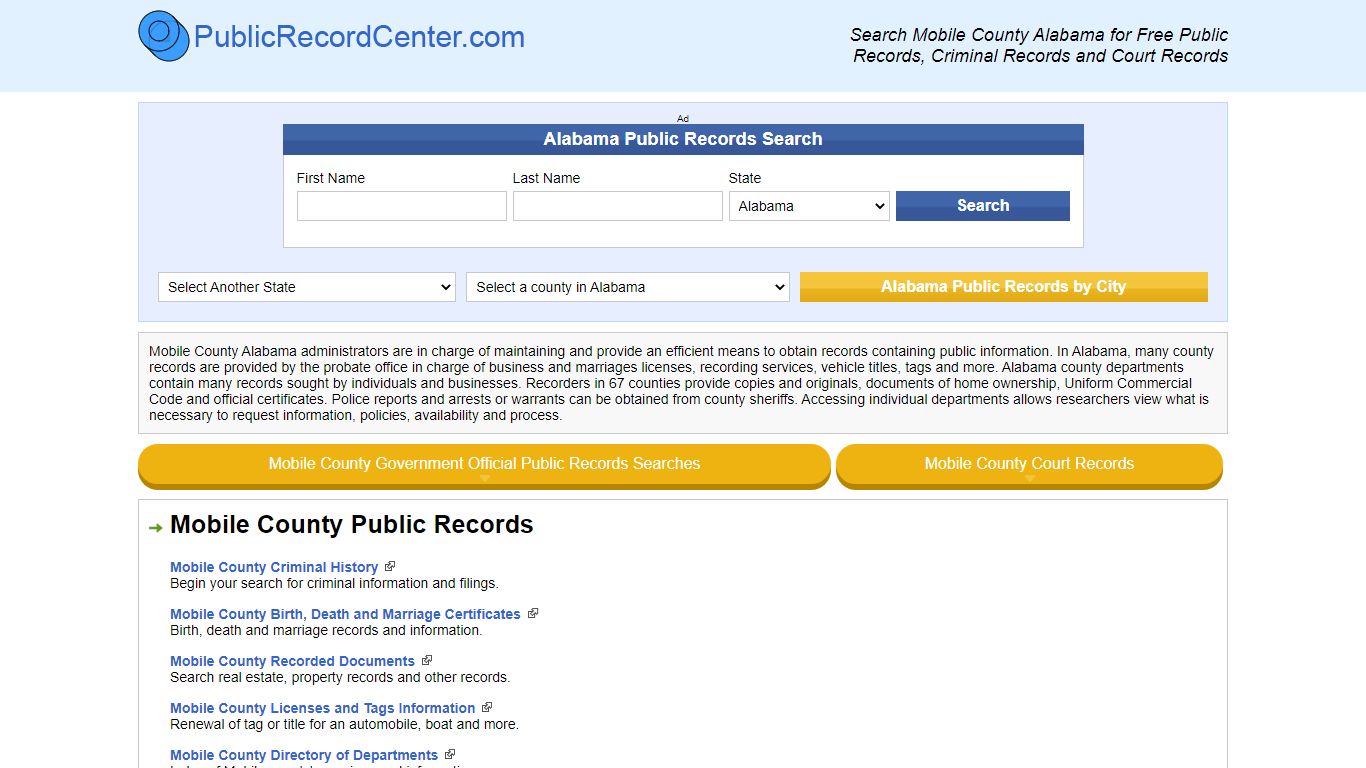Click the 'Search Mobile County Alabama for Free Public Records' tagline
1366x768 pixels.
click(x=1040, y=45)
